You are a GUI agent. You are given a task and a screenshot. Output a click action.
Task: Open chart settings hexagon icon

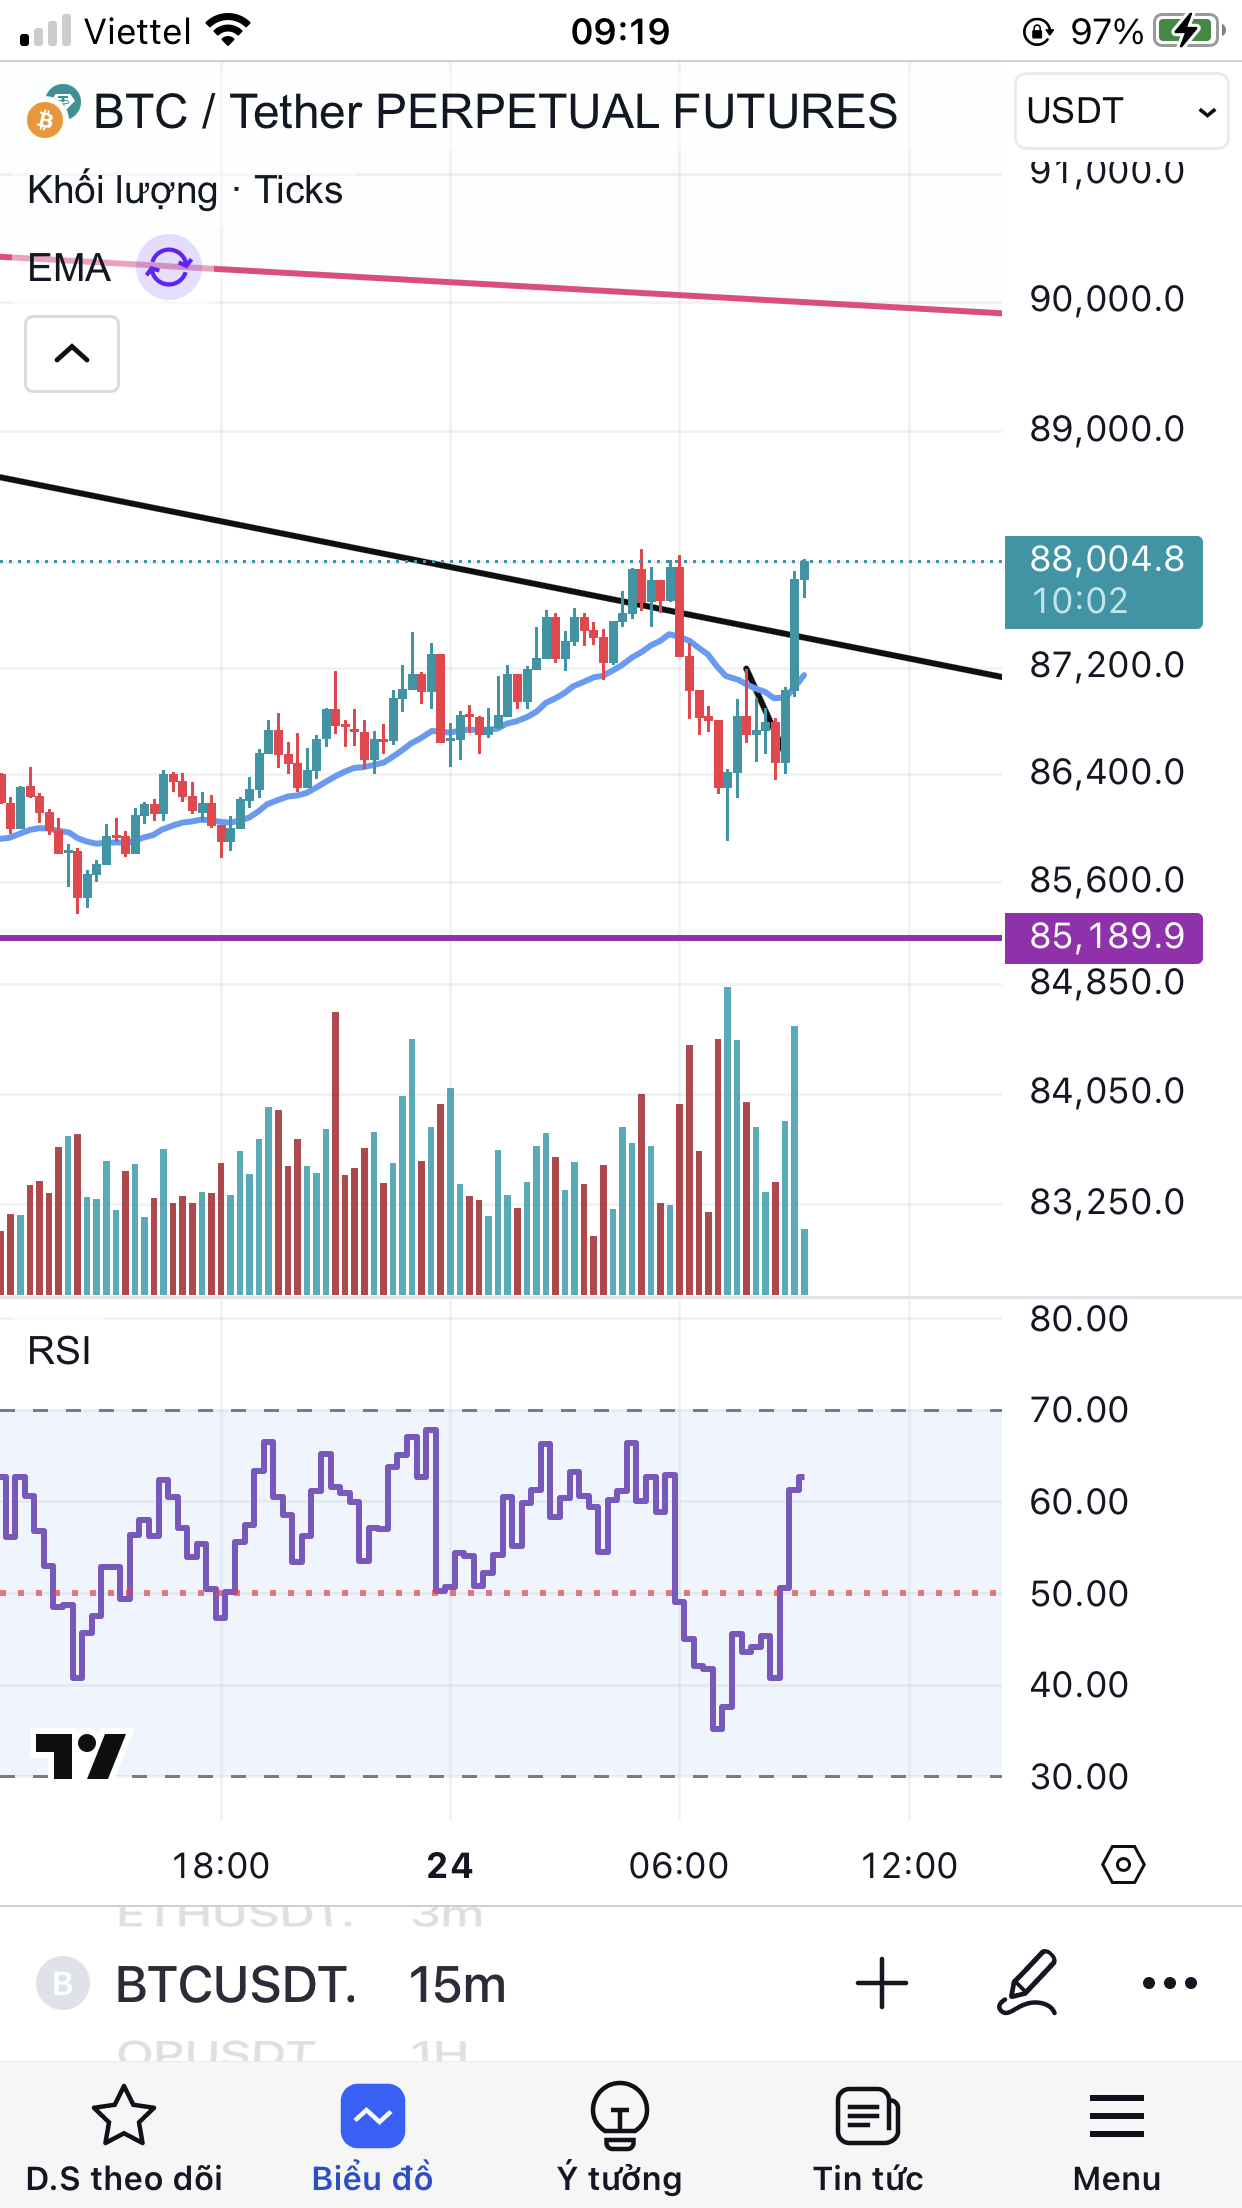click(x=1123, y=1865)
